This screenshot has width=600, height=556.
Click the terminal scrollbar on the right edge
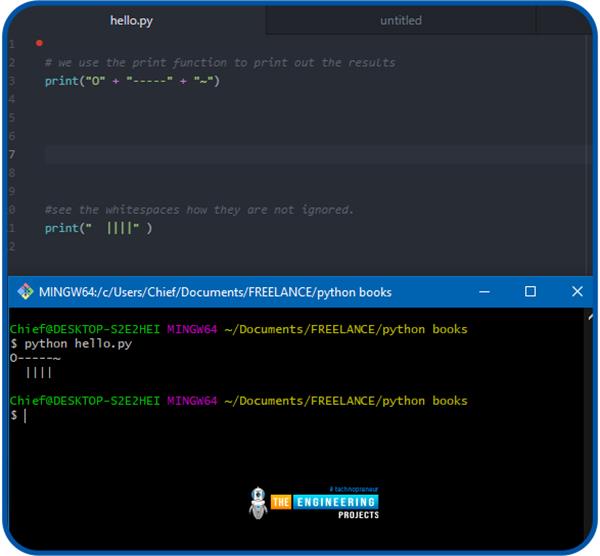coord(589,429)
